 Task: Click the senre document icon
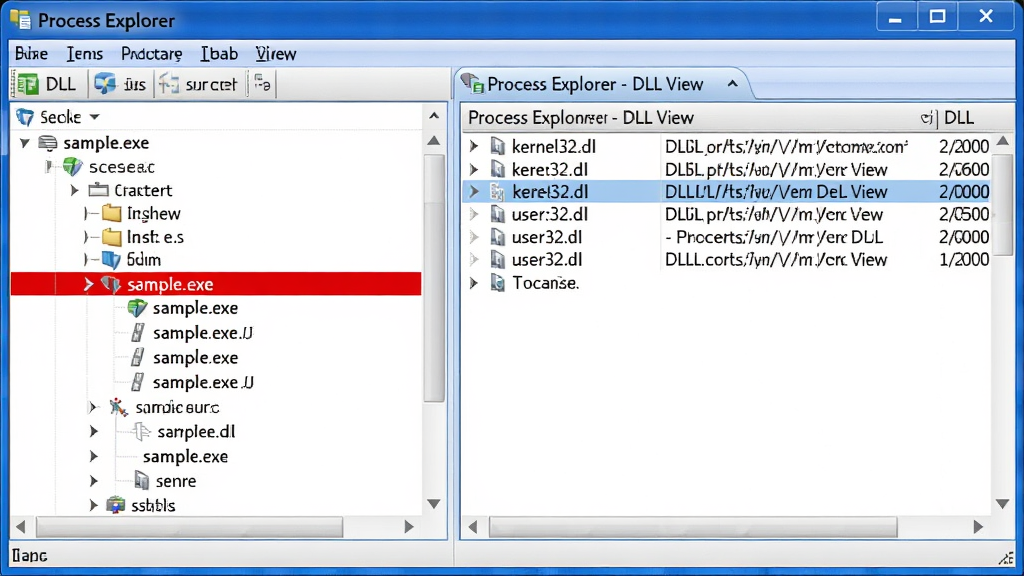coord(141,481)
